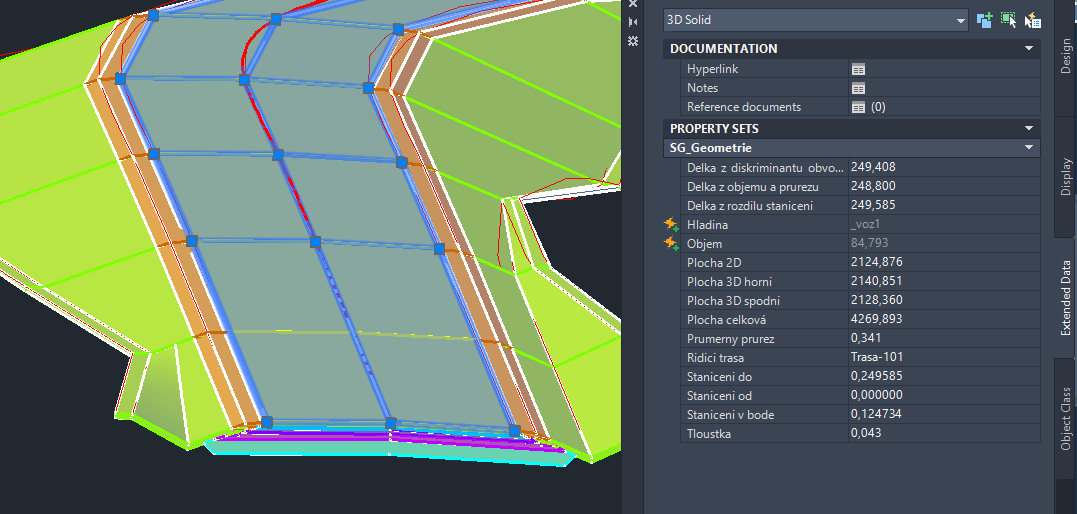Viewport: 1077px width, 514px height.
Task: Click the automatic-property icon beside Objem
Action: 671,244
